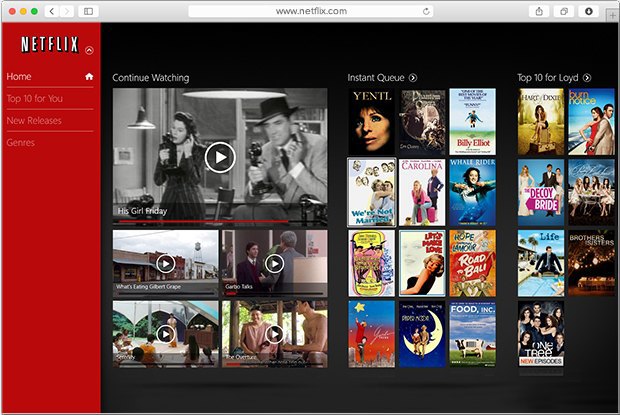The height and width of the screenshot is (415, 620).
Task: Open the Billy Elliot poster
Action: pyautogui.click(x=473, y=122)
